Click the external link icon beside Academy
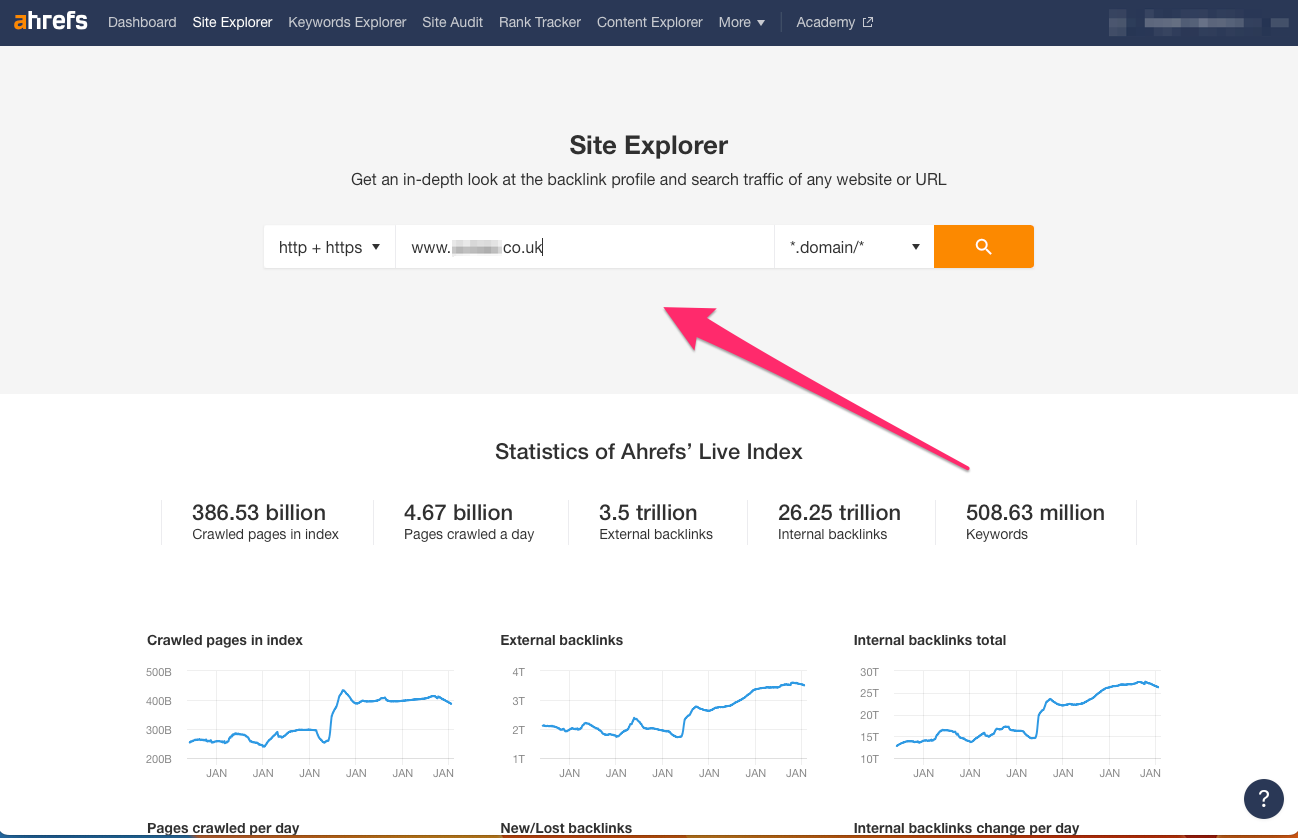 [867, 22]
